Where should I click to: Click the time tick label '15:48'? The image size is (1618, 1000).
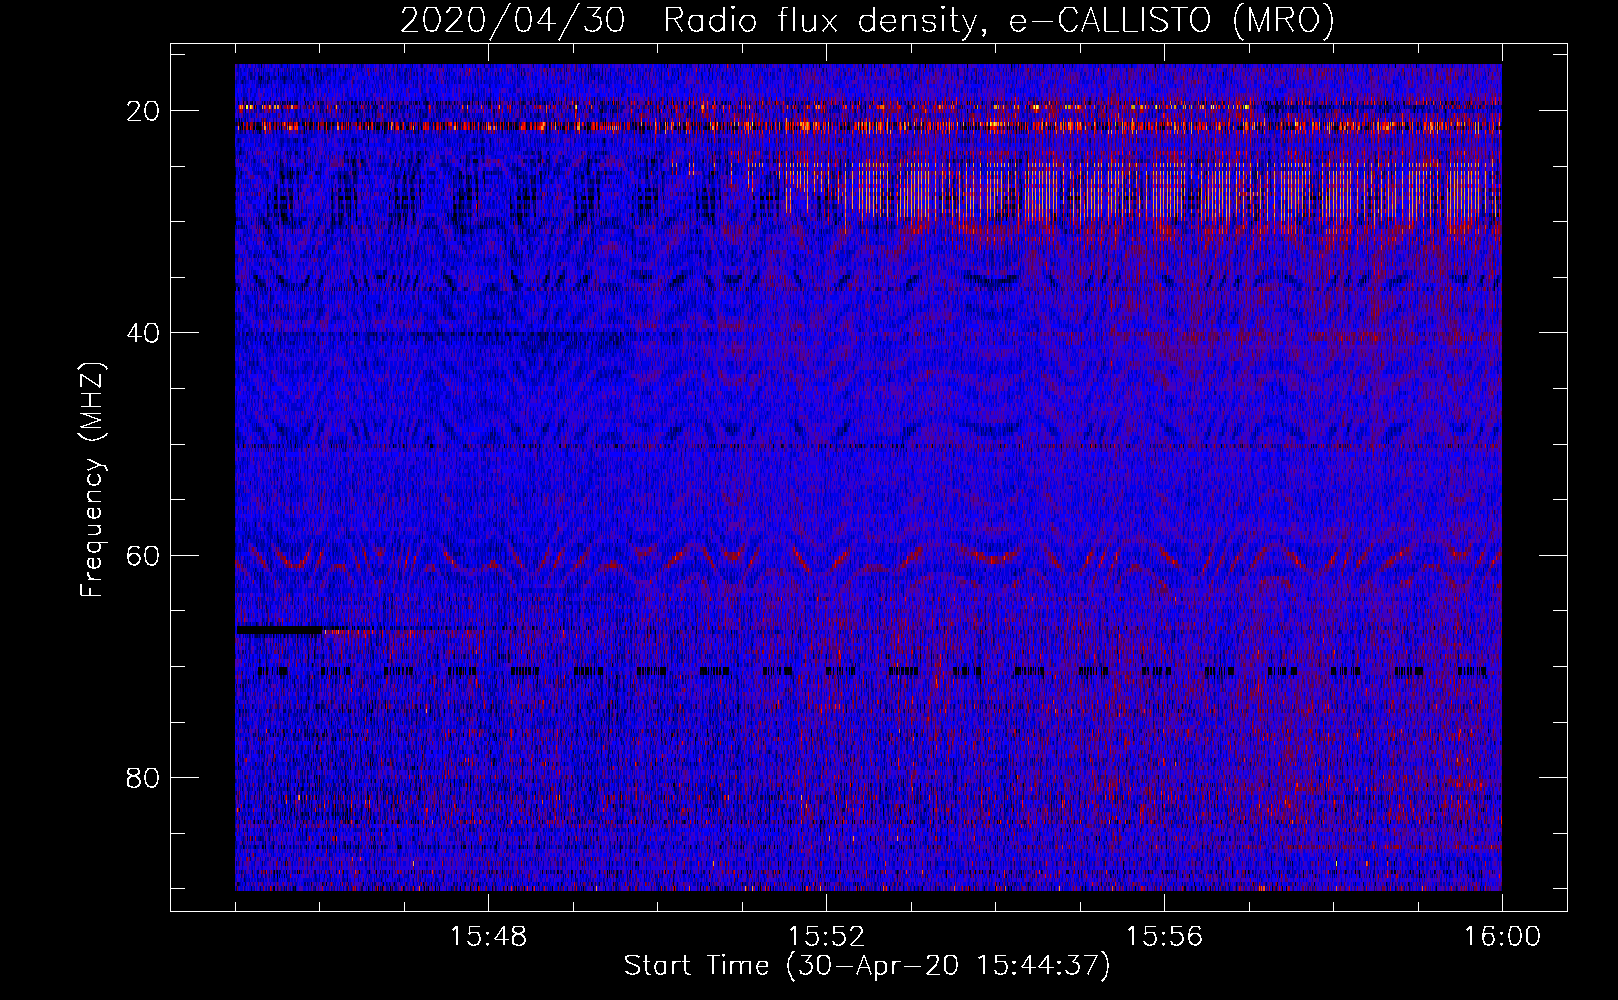pyautogui.click(x=488, y=937)
